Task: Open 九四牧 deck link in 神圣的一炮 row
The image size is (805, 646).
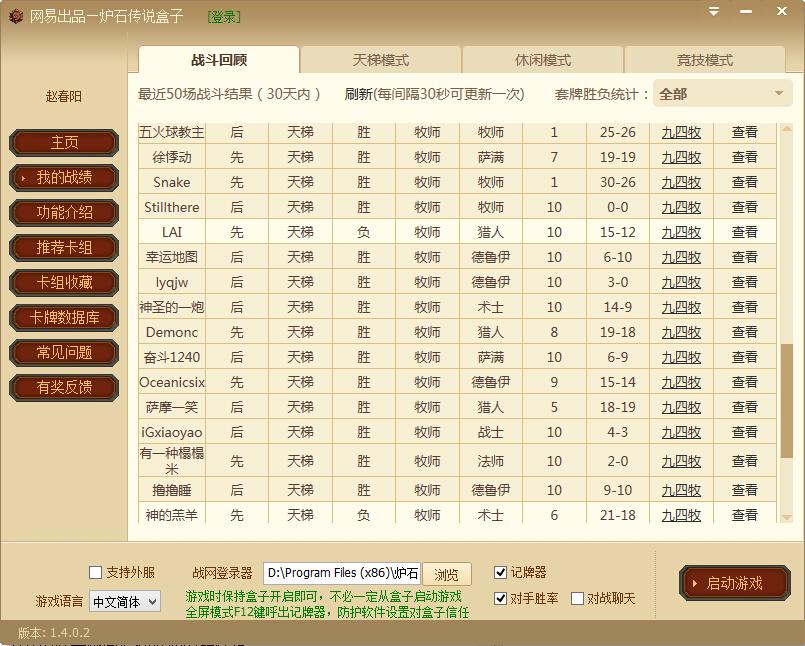Action: [x=681, y=307]
